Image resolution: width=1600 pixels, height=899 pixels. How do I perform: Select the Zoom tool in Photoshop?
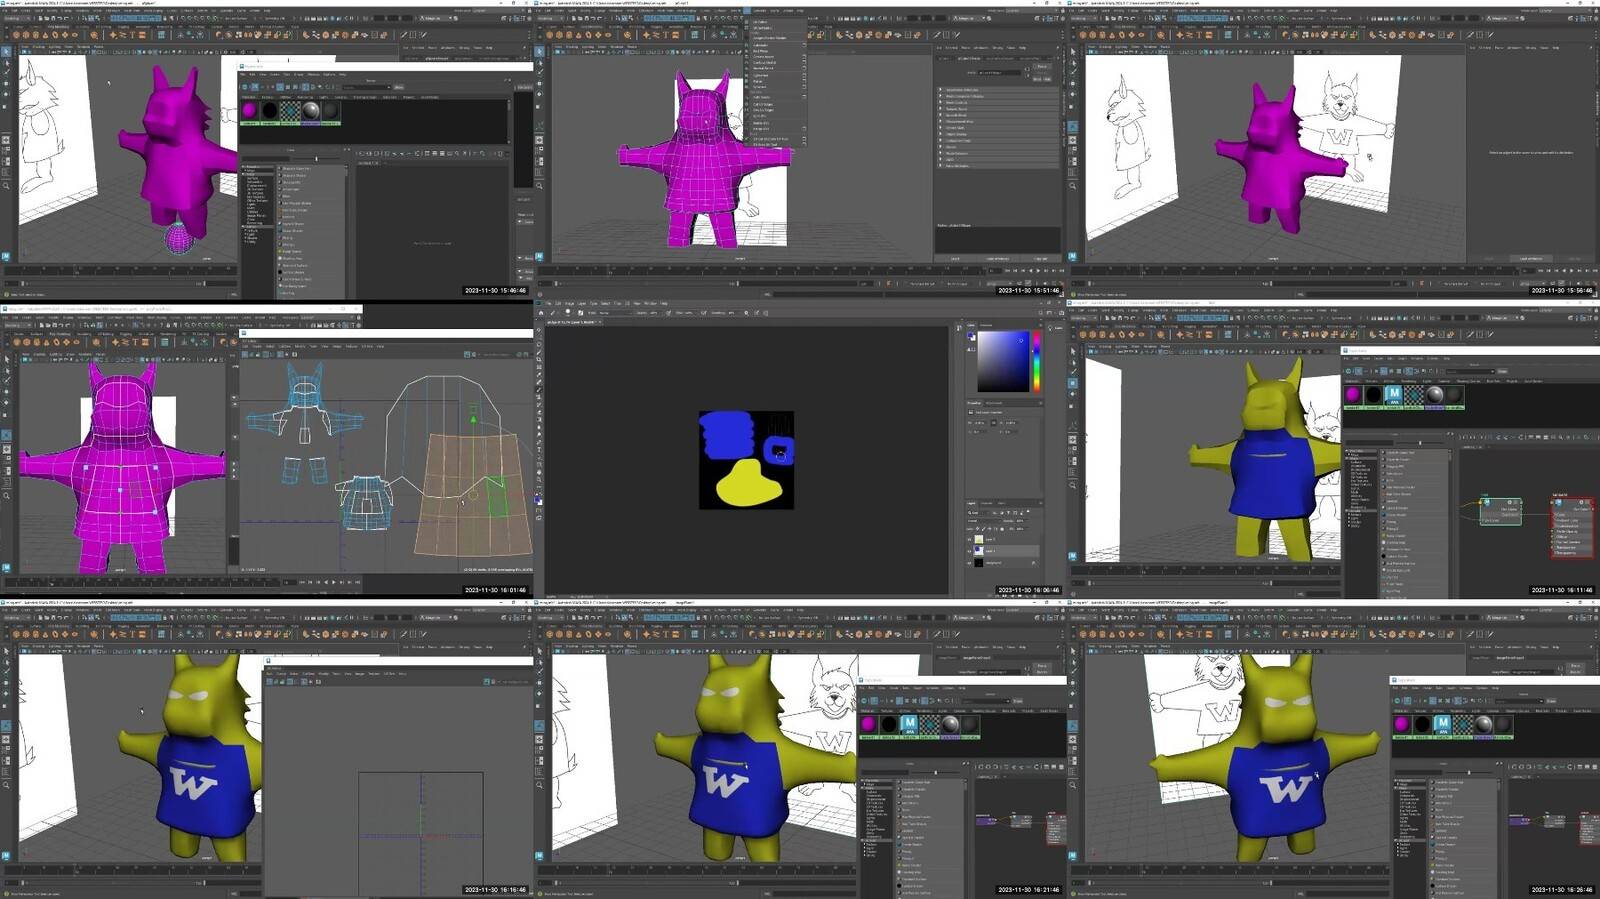click(x=540, y=477)
